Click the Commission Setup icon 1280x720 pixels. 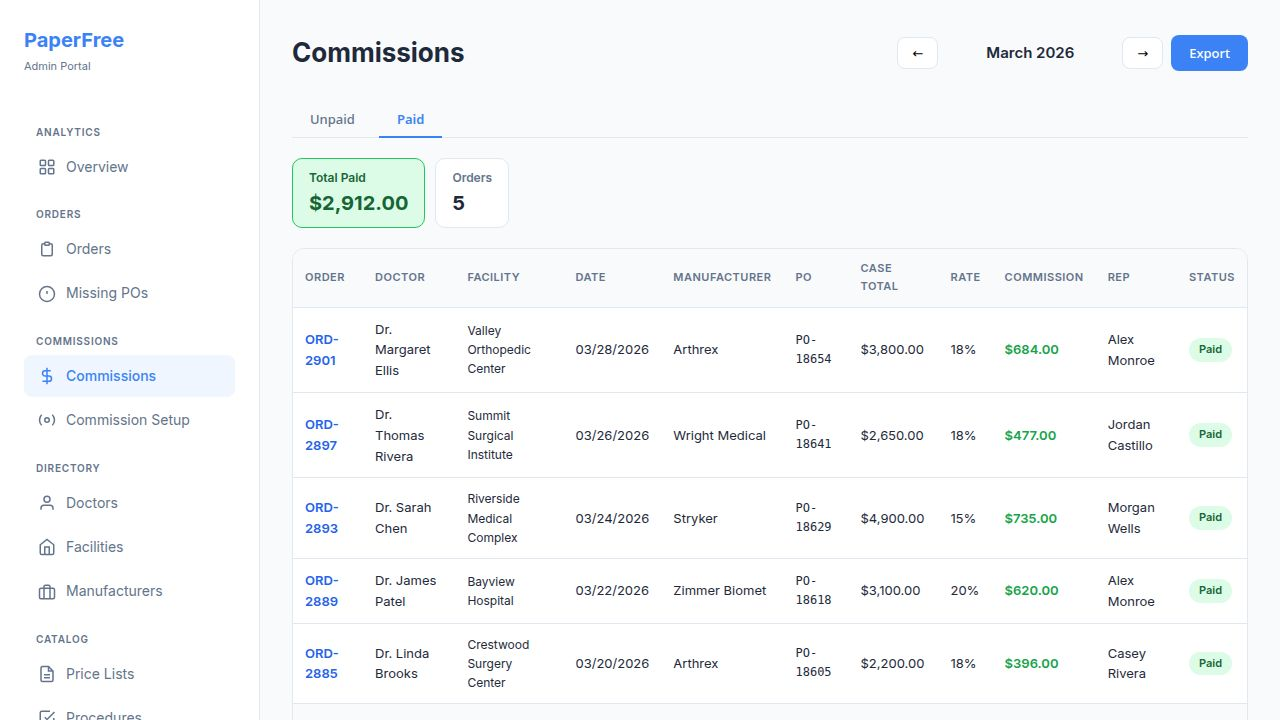47,420
